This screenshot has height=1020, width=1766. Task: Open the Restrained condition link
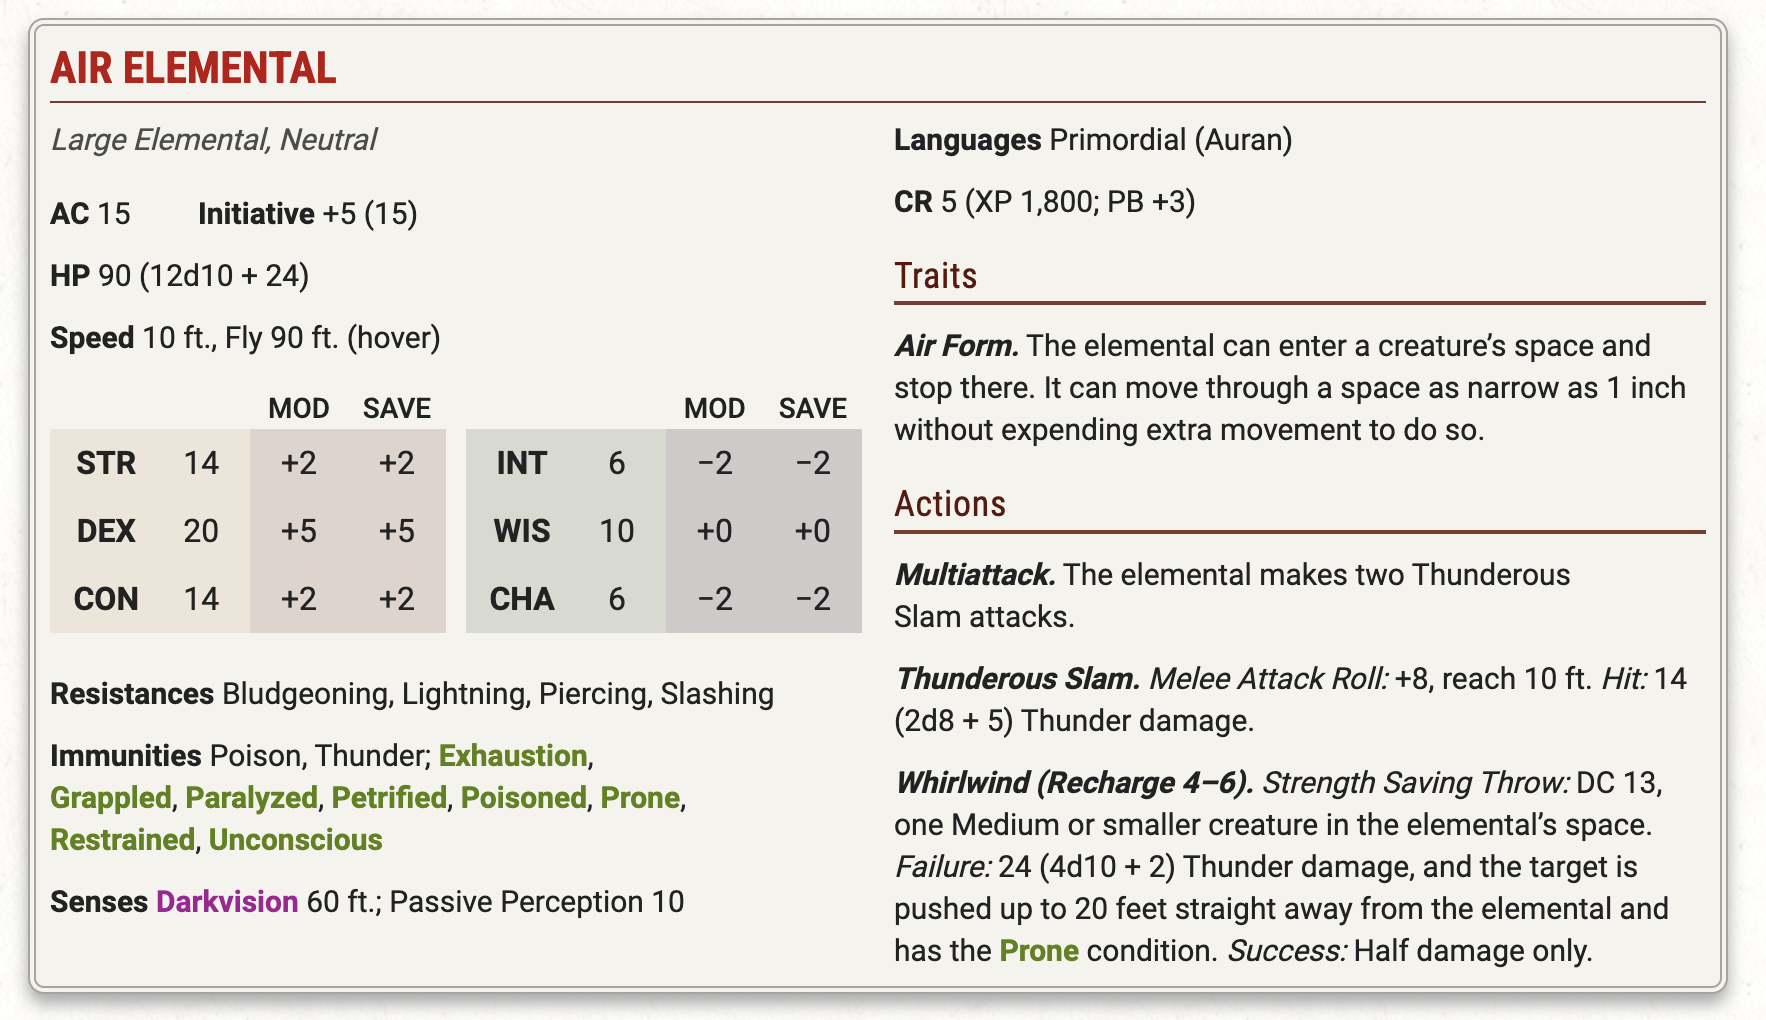click(x=123, y=839)
